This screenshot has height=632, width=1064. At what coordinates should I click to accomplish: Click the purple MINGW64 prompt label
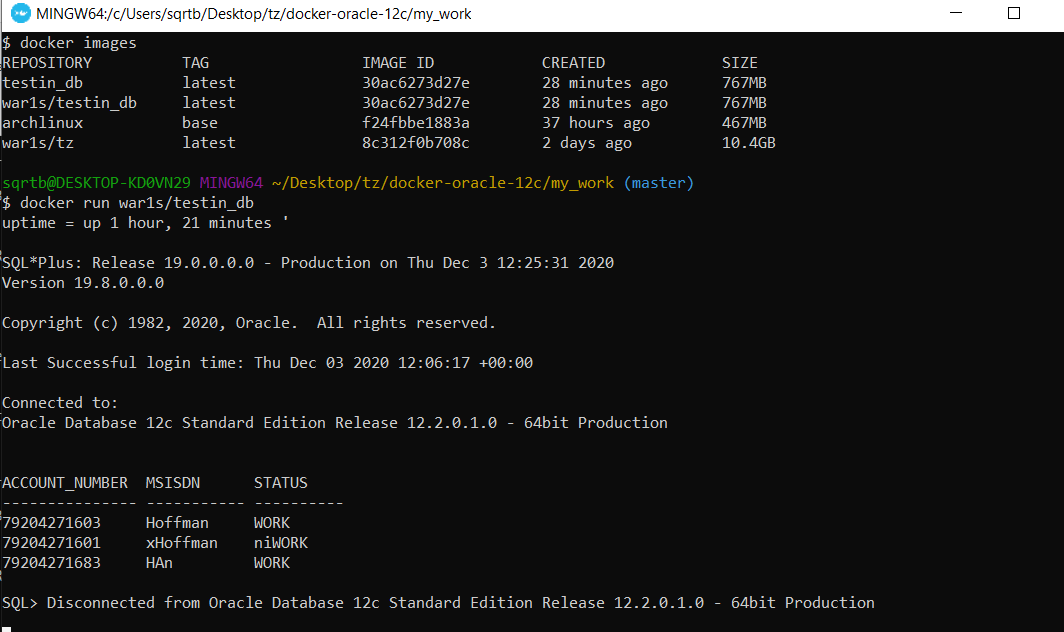tap(231, 183)
